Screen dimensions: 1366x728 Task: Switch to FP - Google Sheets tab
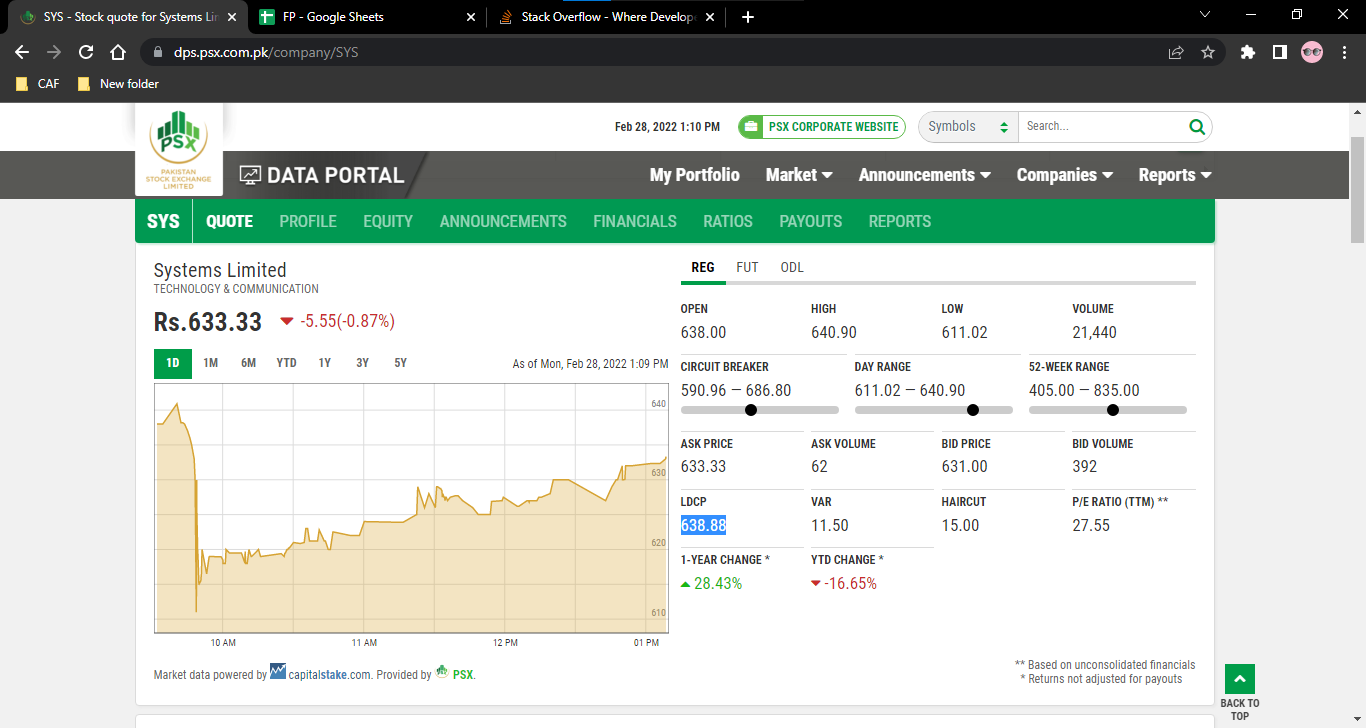(366, 17)
